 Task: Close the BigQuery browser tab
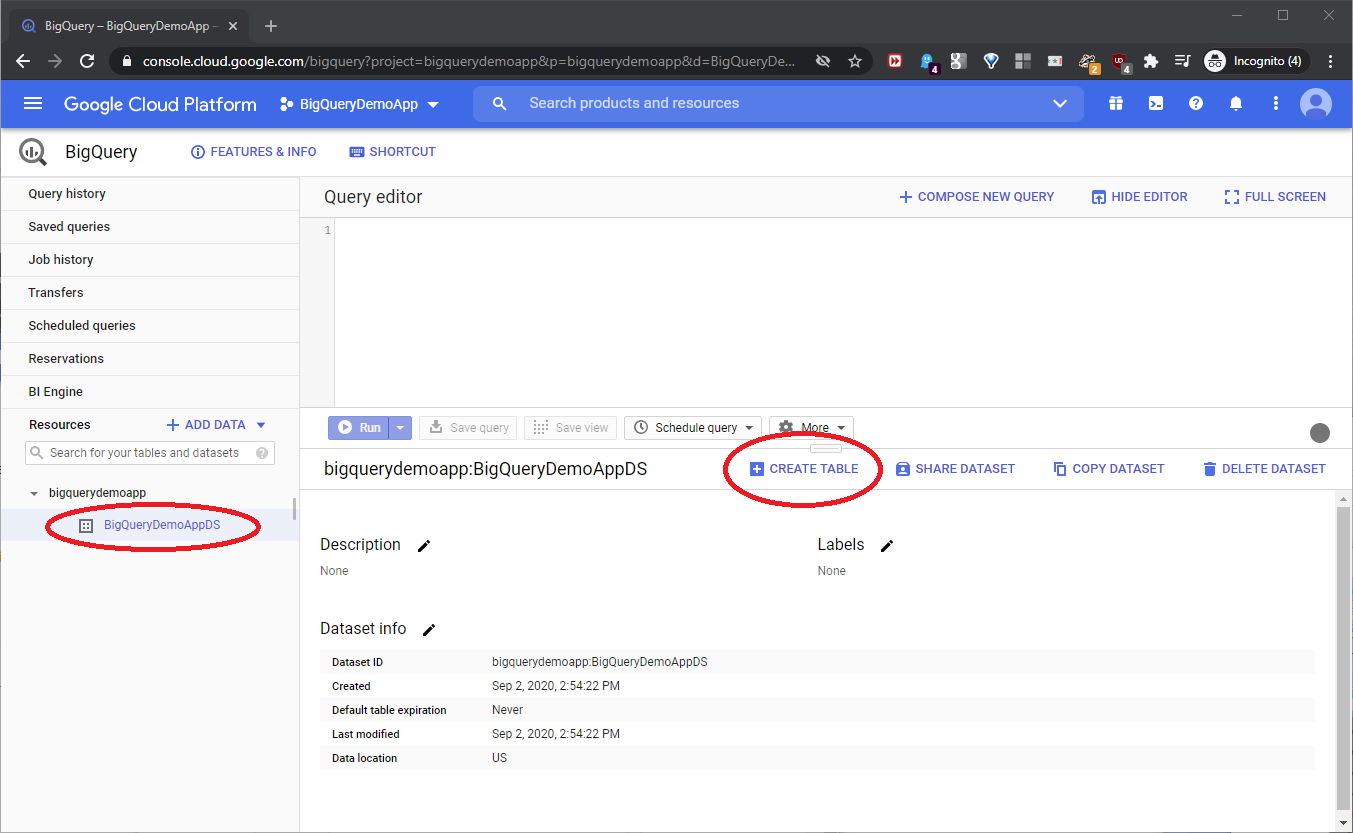[x=231, y=26]
